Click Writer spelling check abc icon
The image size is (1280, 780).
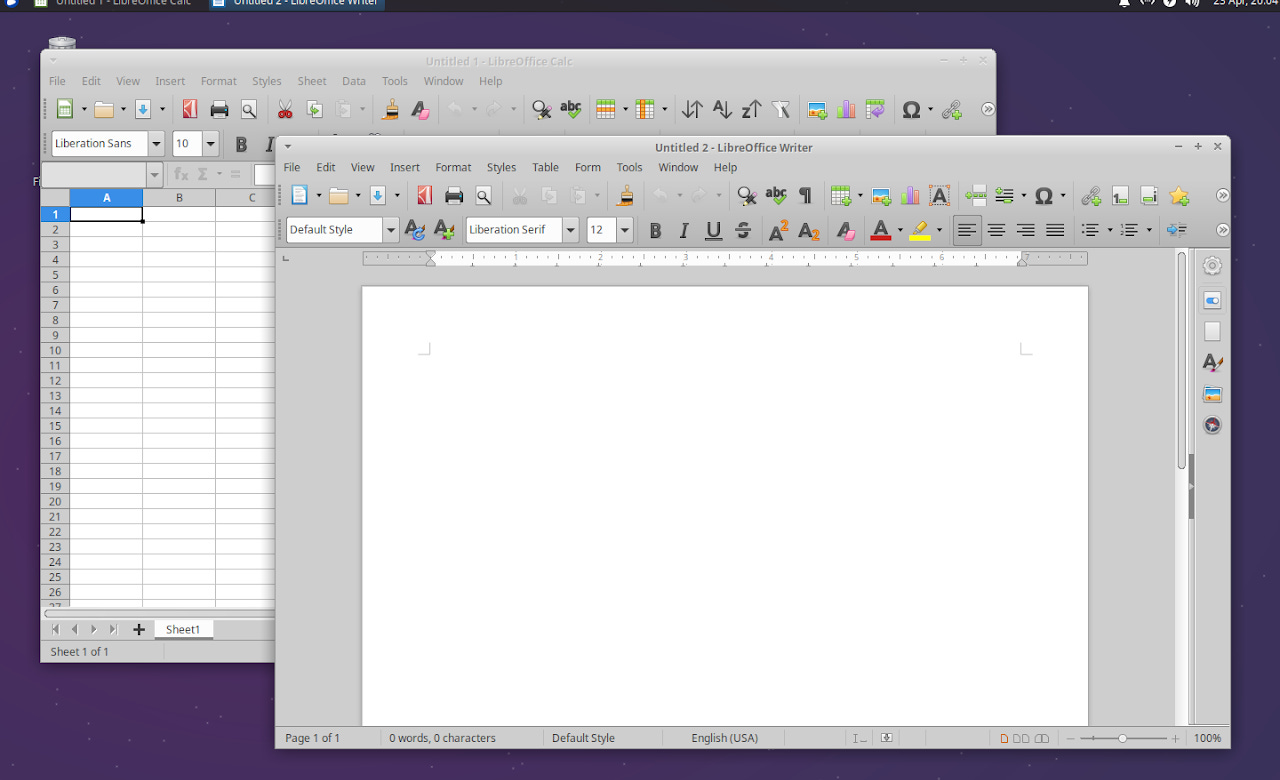pos(776,196)
